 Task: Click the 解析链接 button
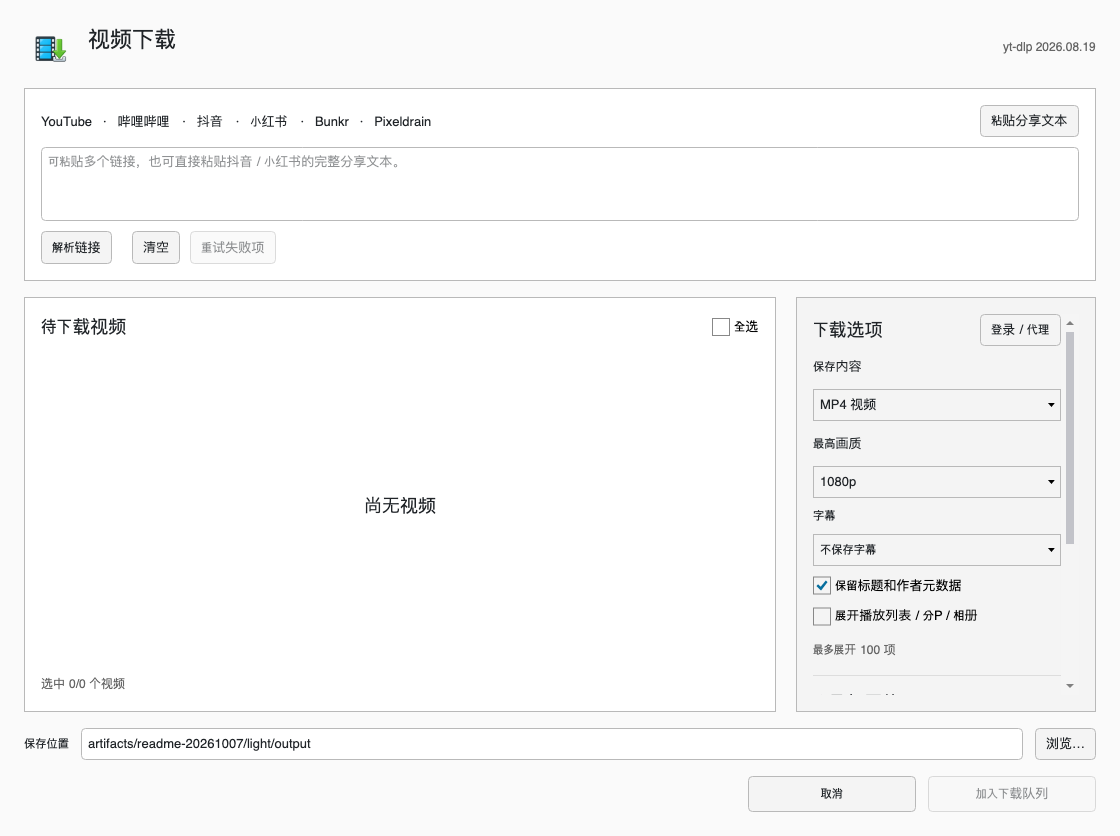point(76,247)
